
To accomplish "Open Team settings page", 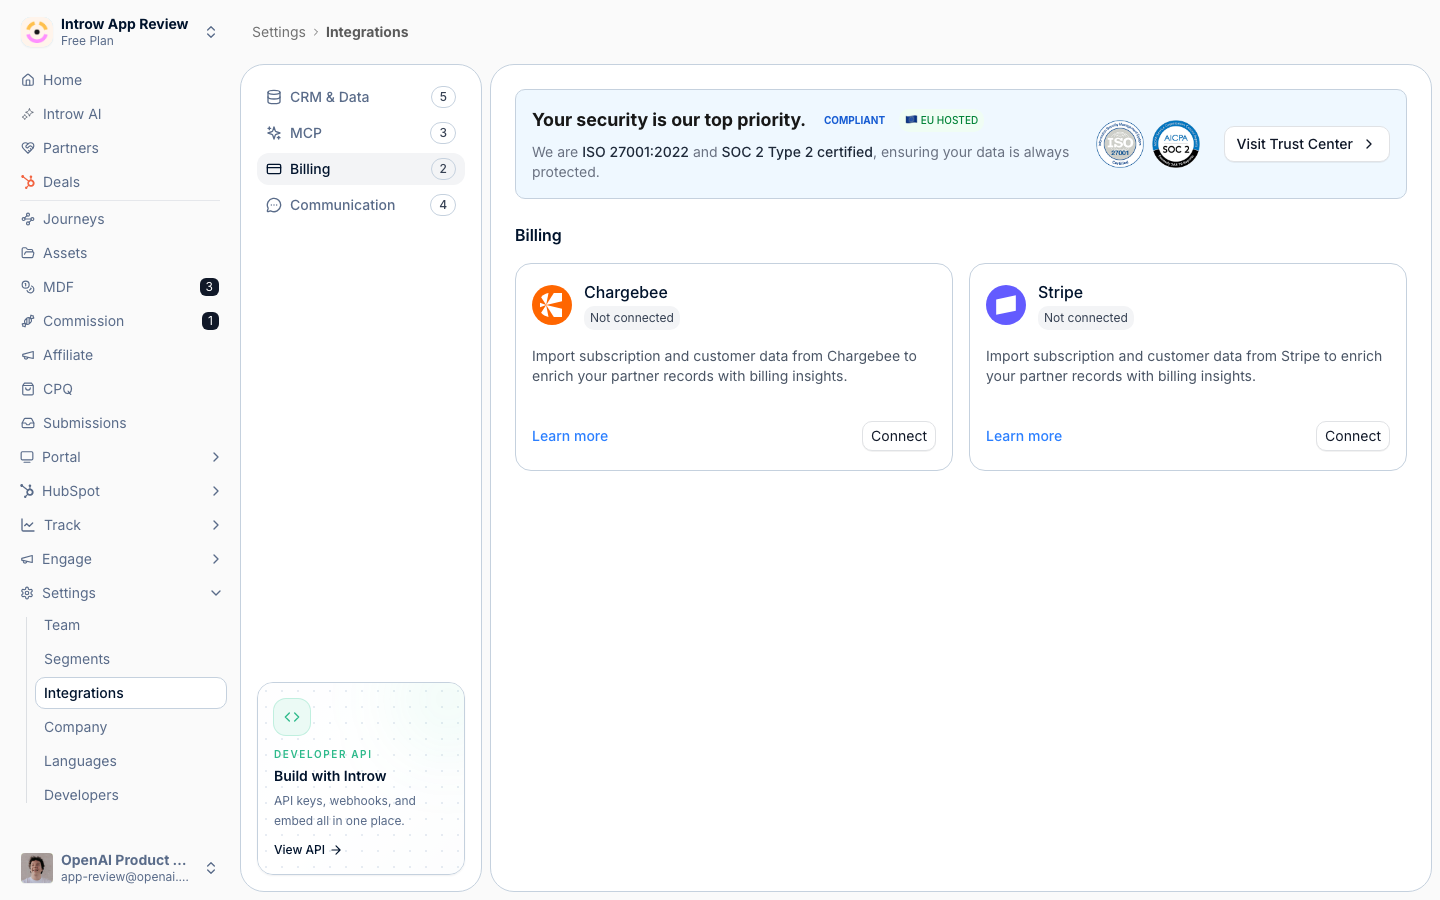I will click(x=131, y=625).
